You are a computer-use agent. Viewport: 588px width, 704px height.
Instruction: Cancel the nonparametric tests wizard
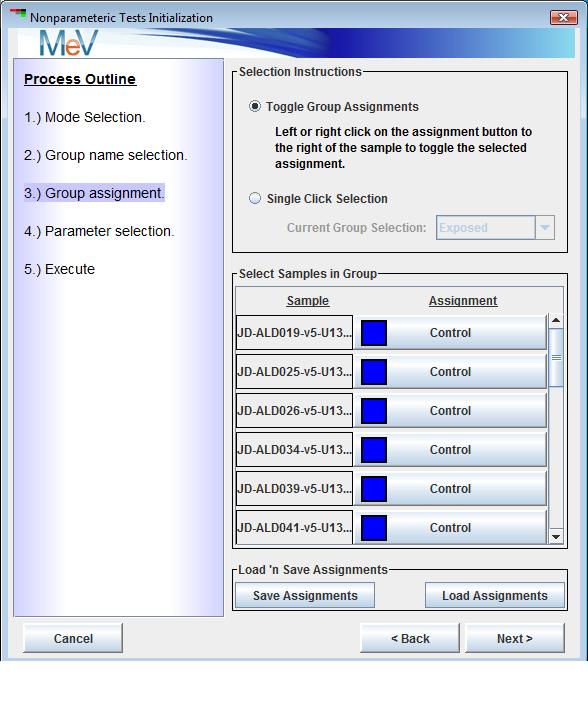pyautogui.click(x=73, y=638)
